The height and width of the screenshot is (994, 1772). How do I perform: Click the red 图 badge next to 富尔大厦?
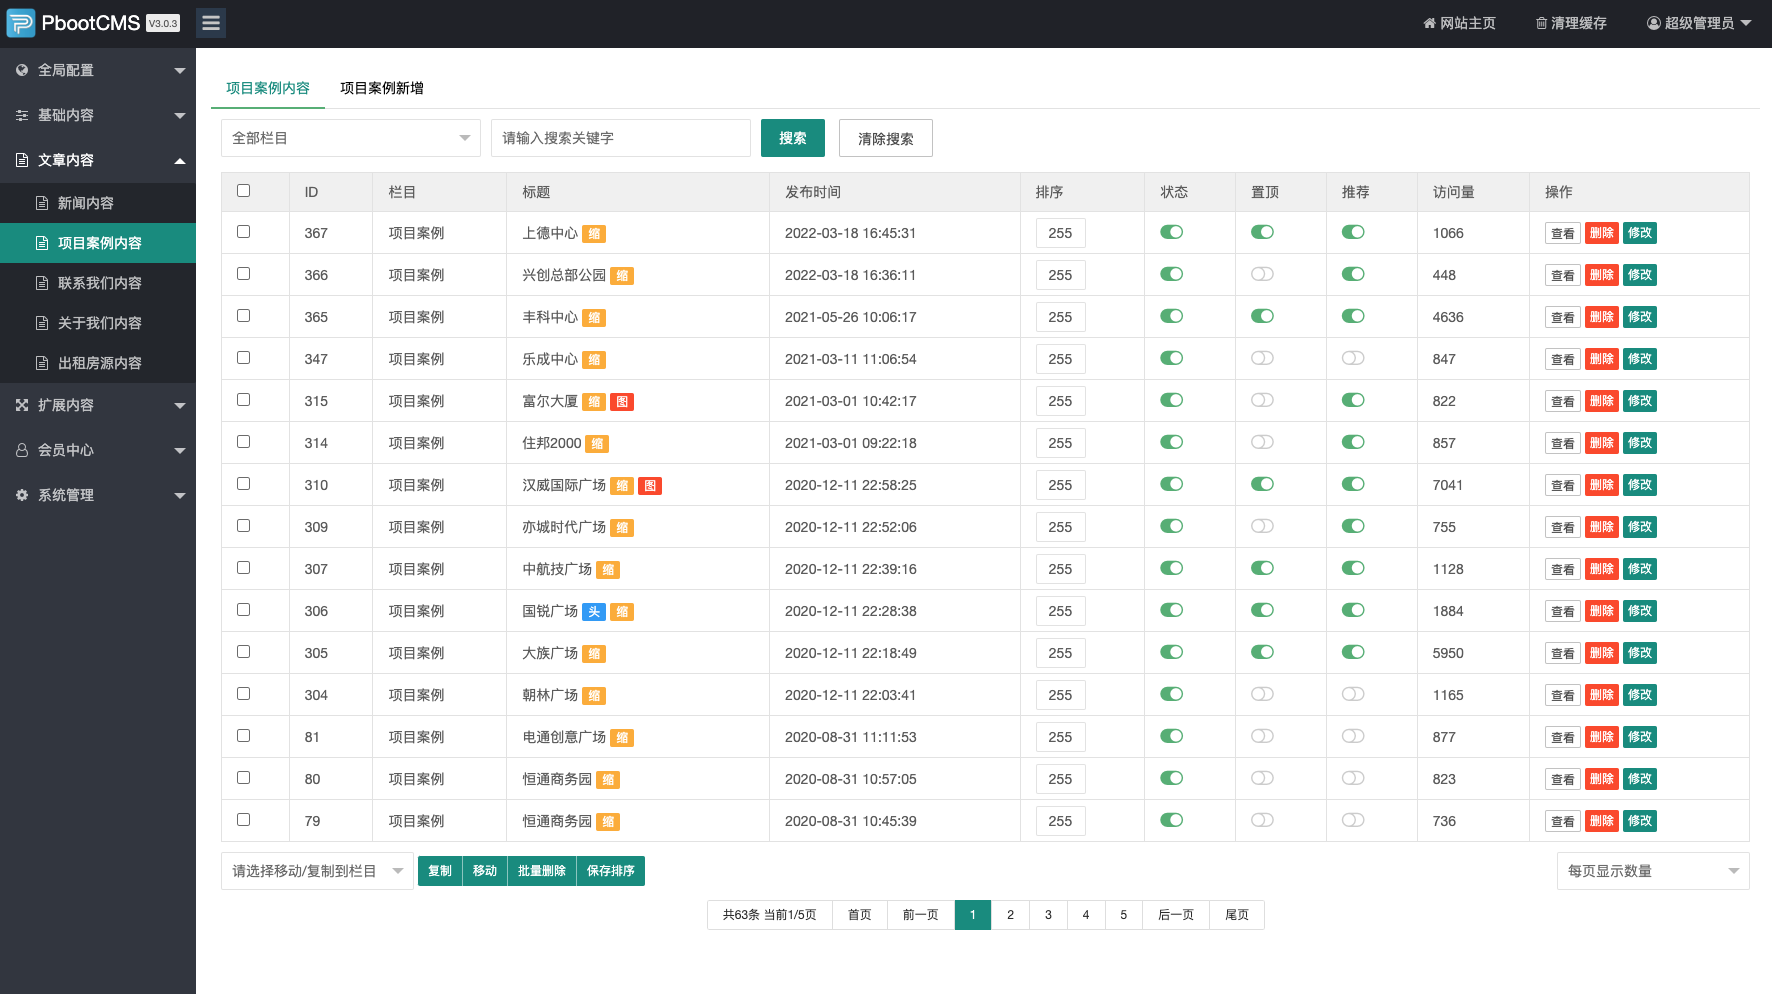coord(622,402)
